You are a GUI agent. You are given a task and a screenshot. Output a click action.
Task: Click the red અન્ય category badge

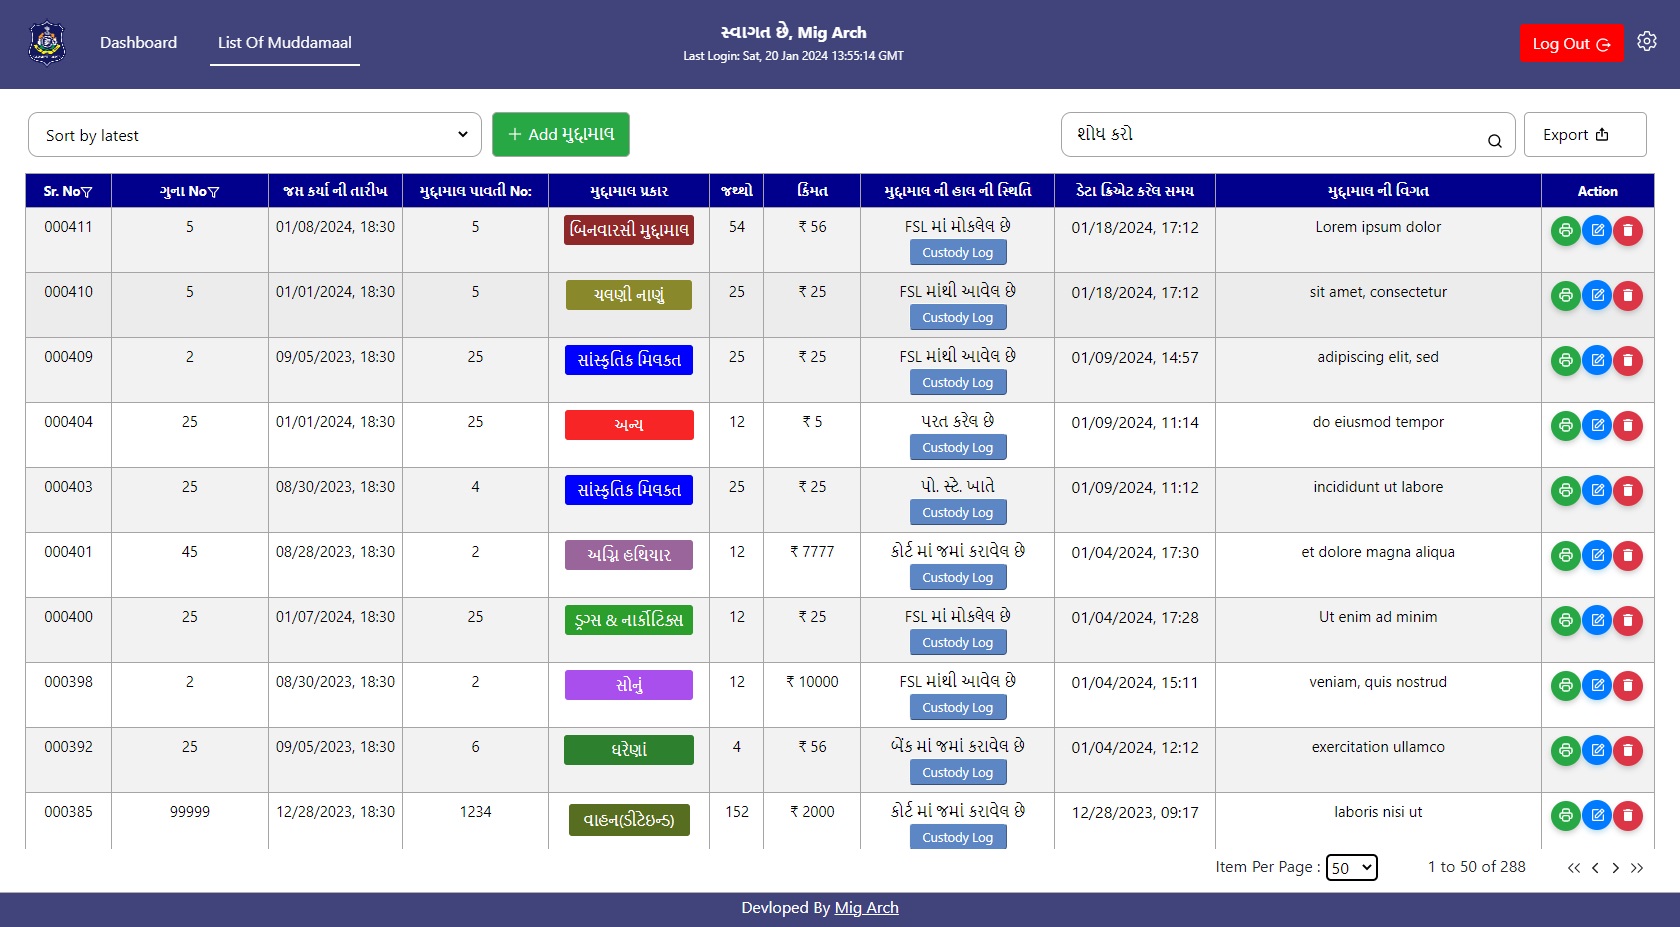click(x=628, y=425)
